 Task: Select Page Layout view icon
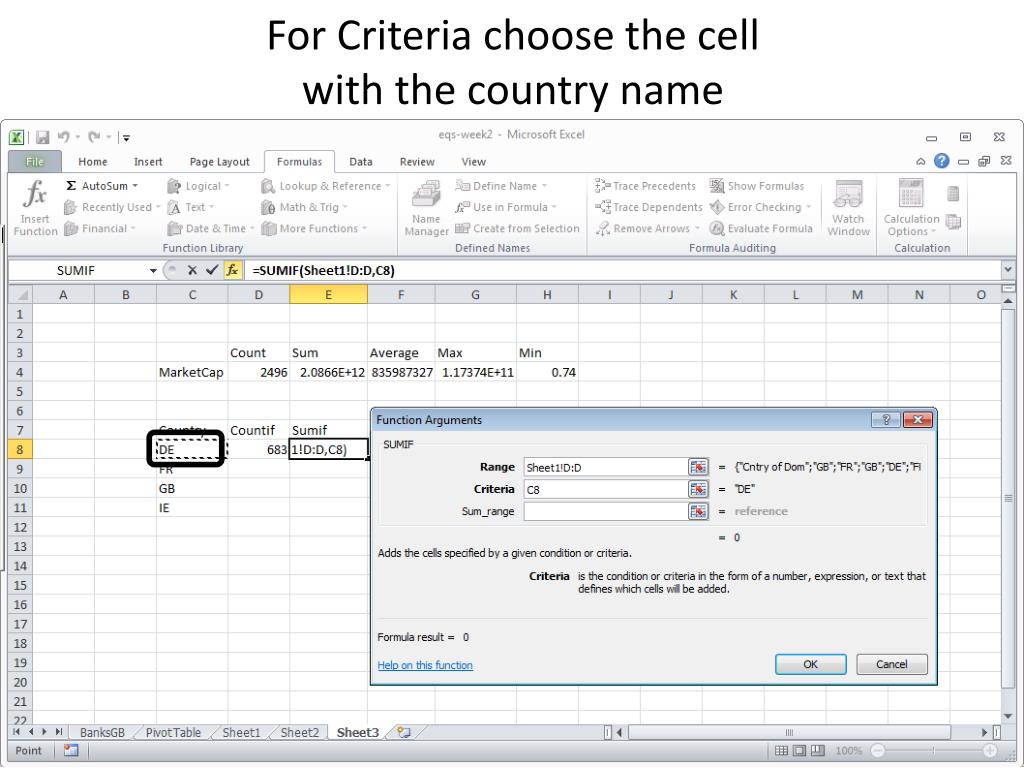pos(799,751)
